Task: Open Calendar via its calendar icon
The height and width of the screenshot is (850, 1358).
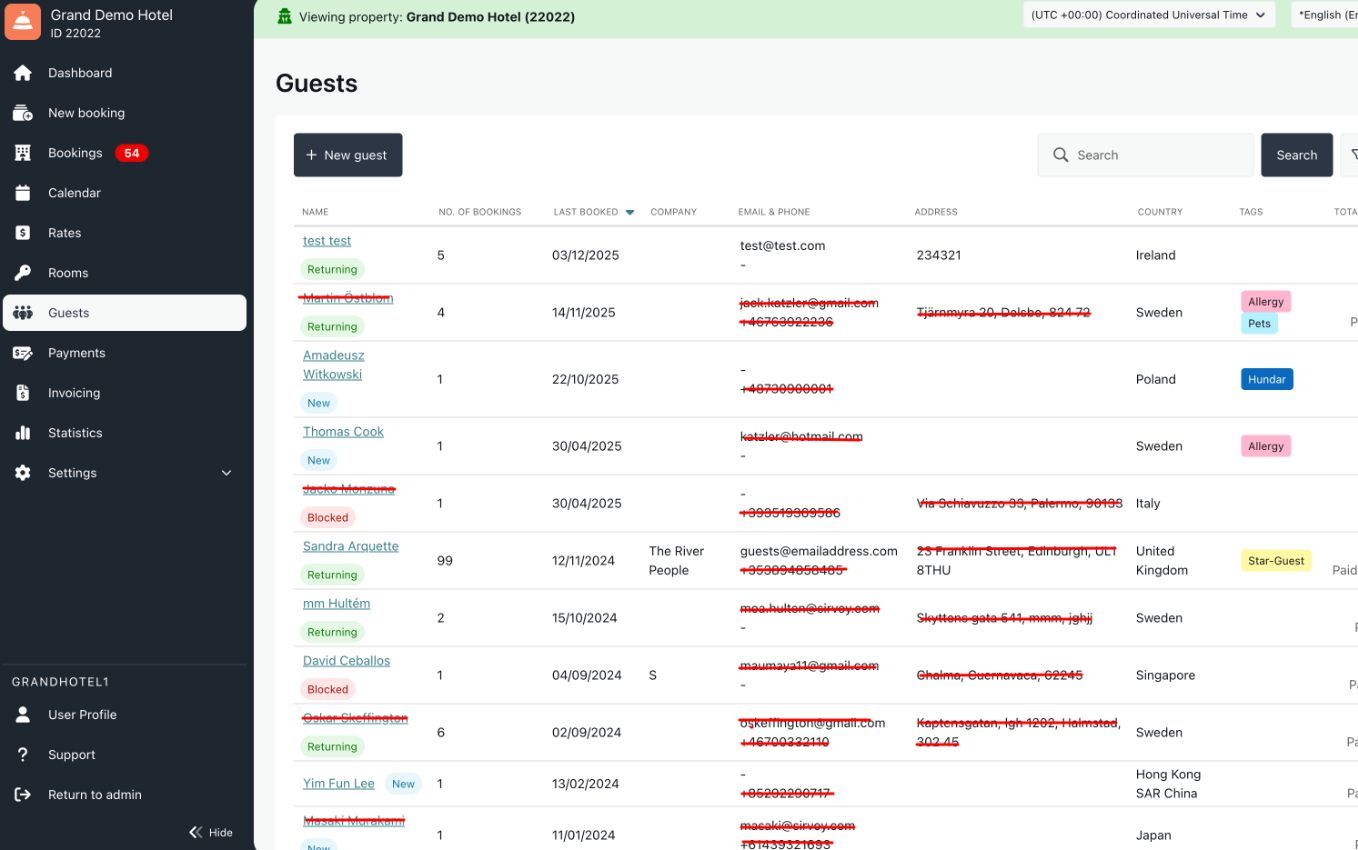Action: 23,193
